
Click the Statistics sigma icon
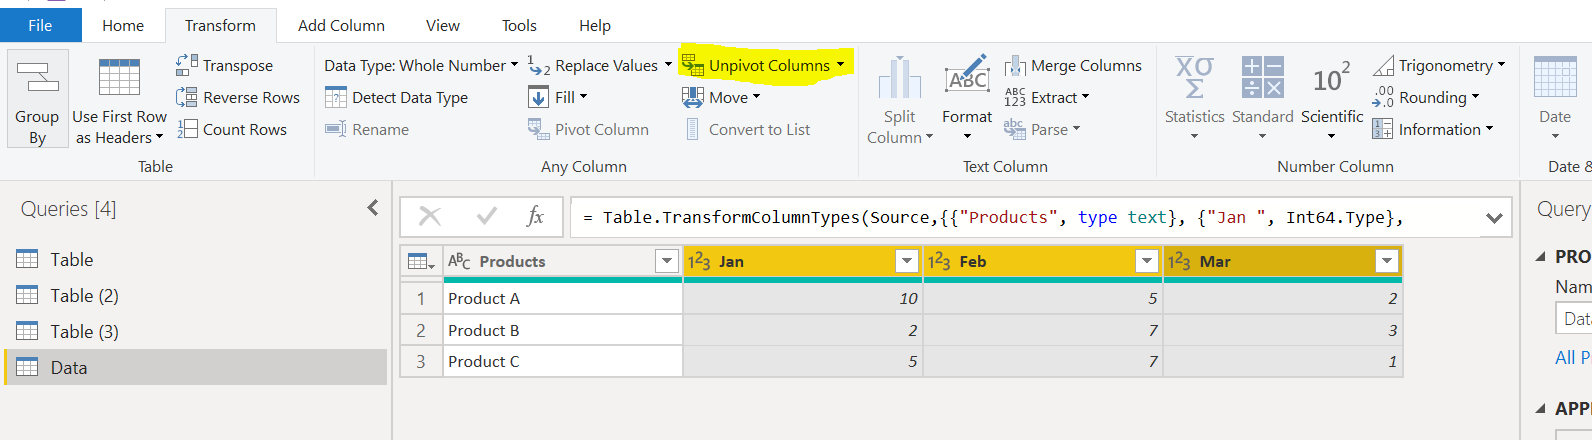tap(1194, 78)
